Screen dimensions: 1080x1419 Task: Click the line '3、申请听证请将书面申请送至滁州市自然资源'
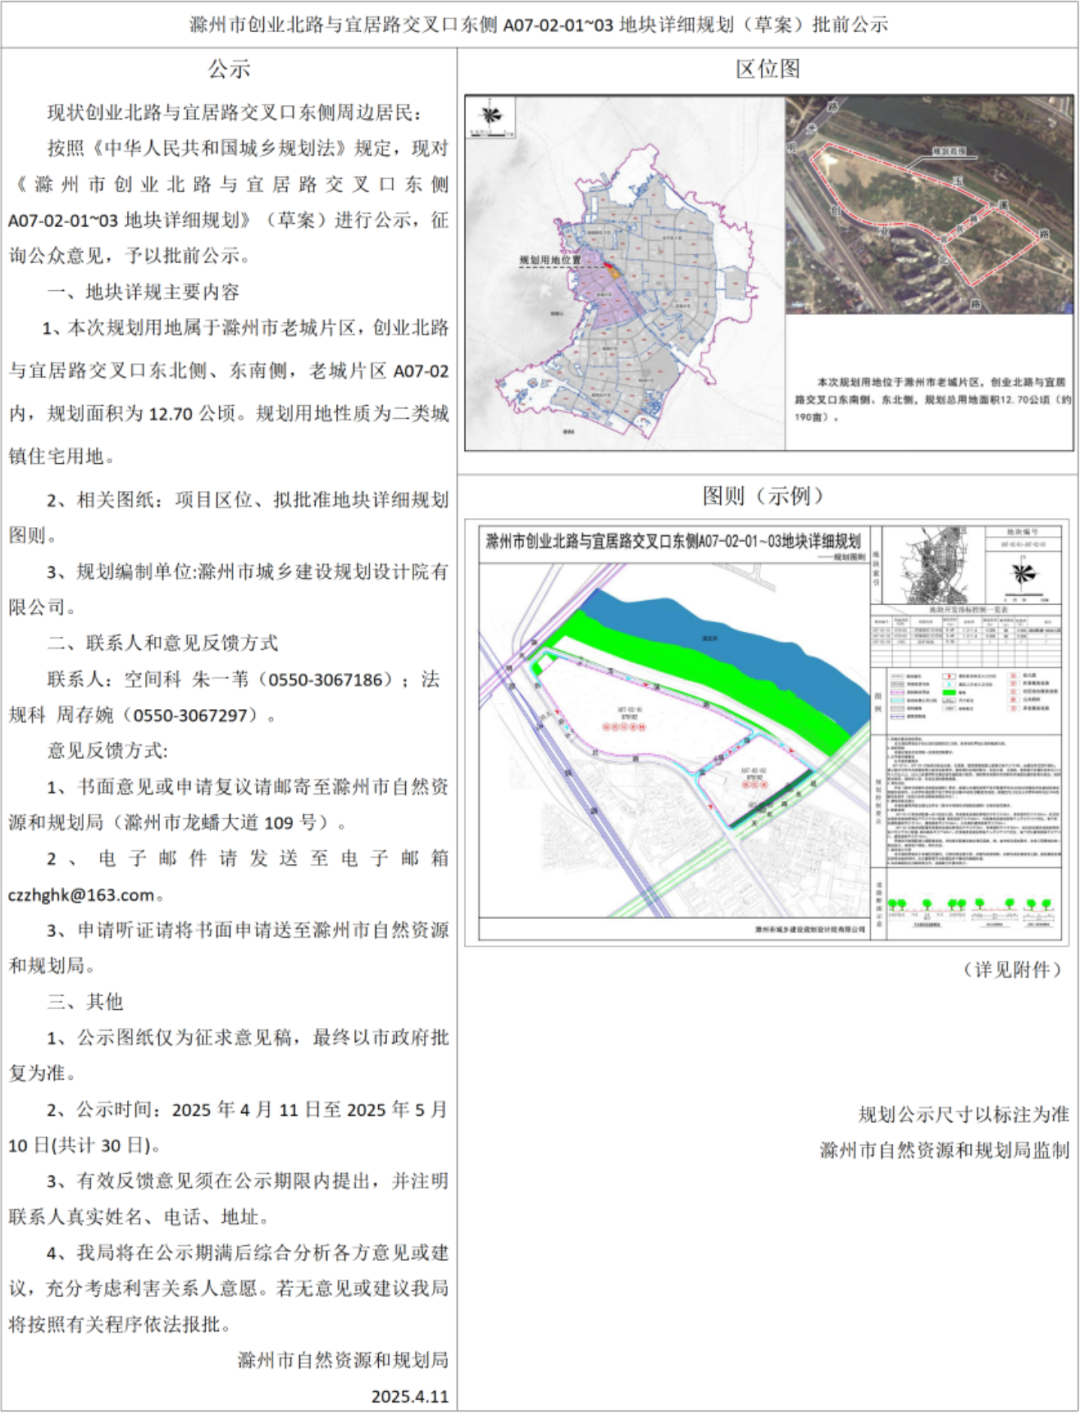click(x=248, y=931)
